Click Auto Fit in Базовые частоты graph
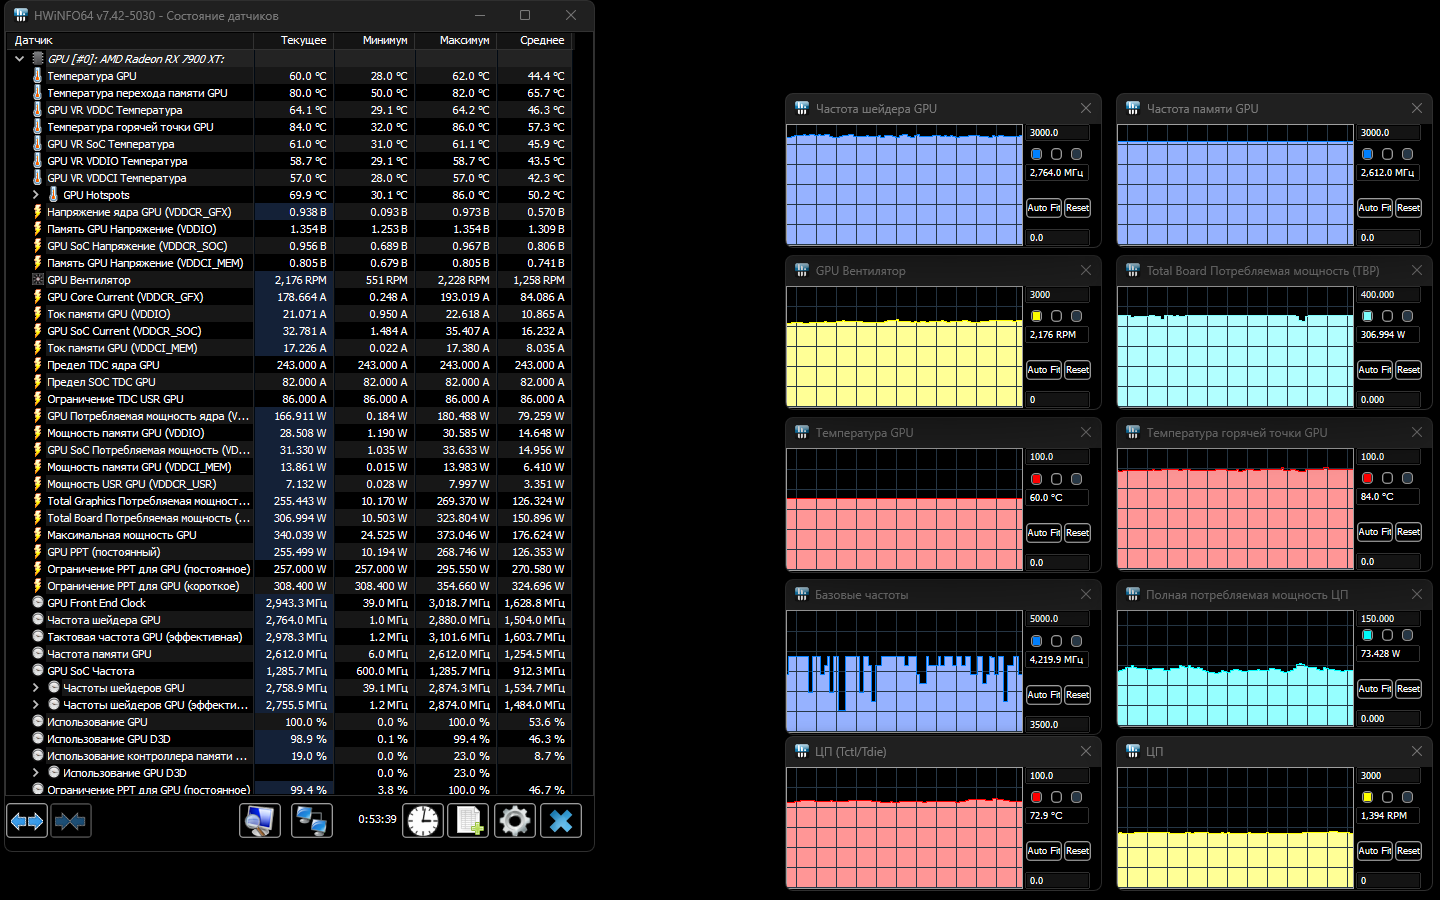1440x900 pixels. click(x=1044, y=695)
